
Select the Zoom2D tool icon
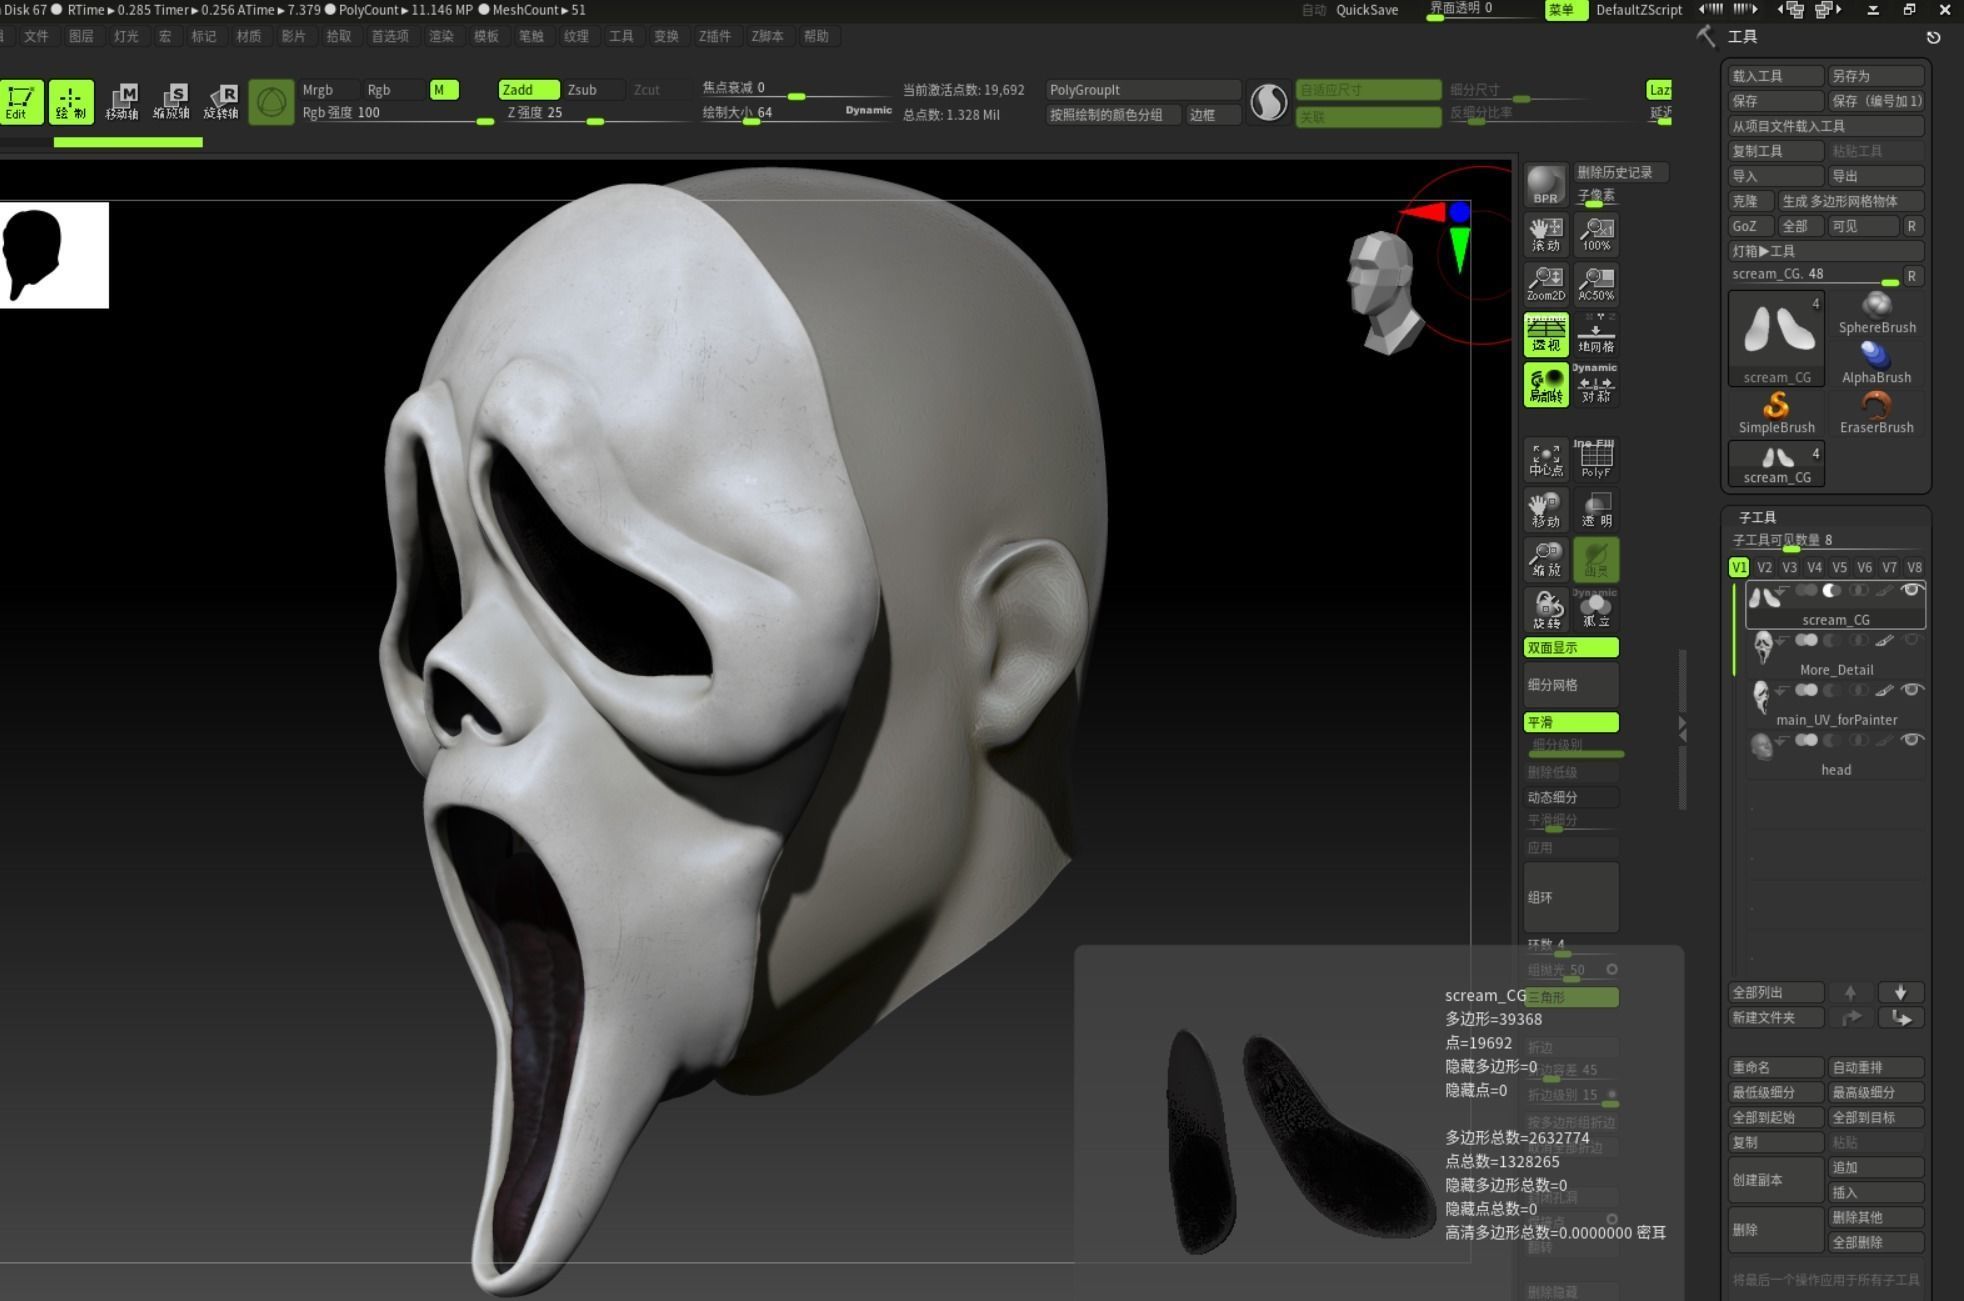pyautogui.click(x=1545, y=283)
